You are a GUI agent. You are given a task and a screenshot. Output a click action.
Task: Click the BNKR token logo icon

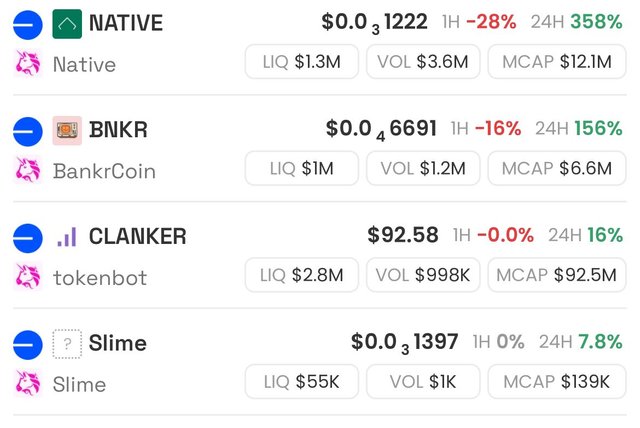pyautogui.click(x=67, y=129)
